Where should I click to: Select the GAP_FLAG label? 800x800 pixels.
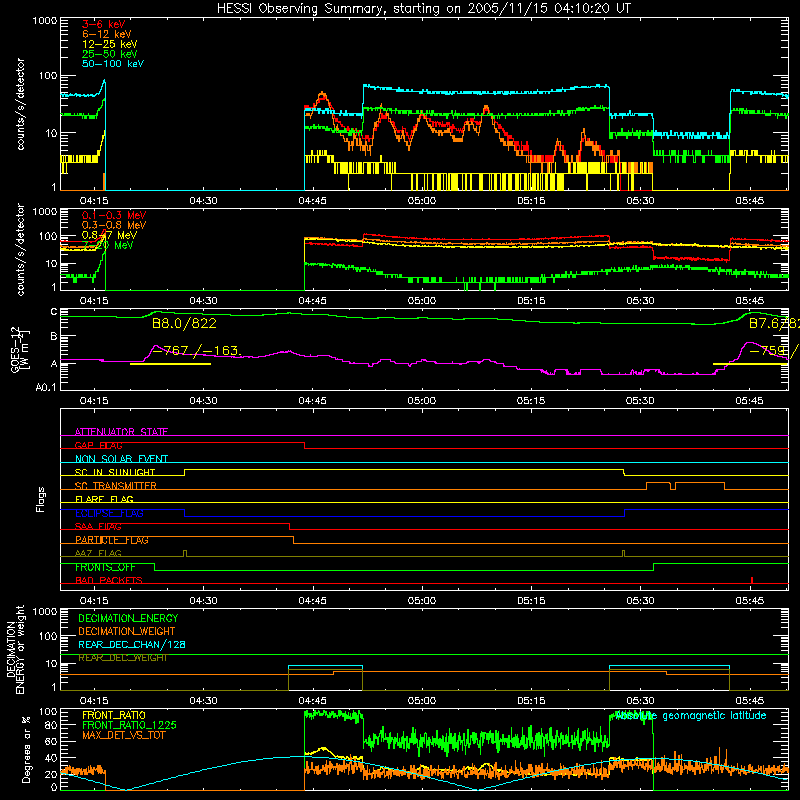[98, 445]
